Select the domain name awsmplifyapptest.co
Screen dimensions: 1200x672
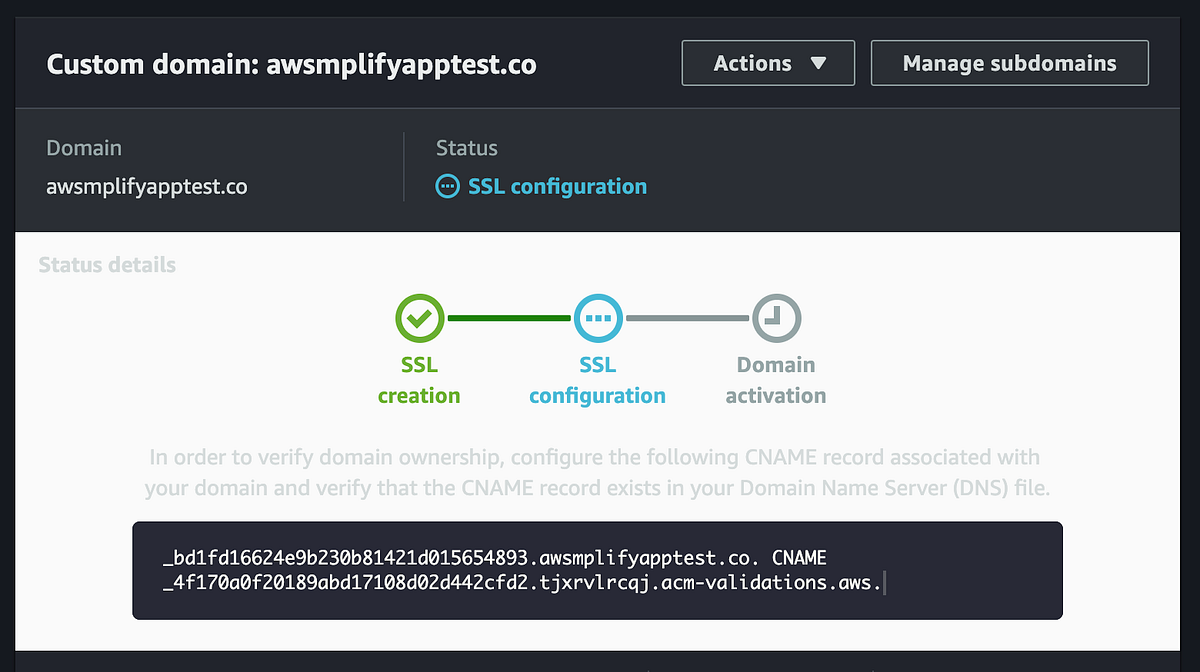[146, 186]
